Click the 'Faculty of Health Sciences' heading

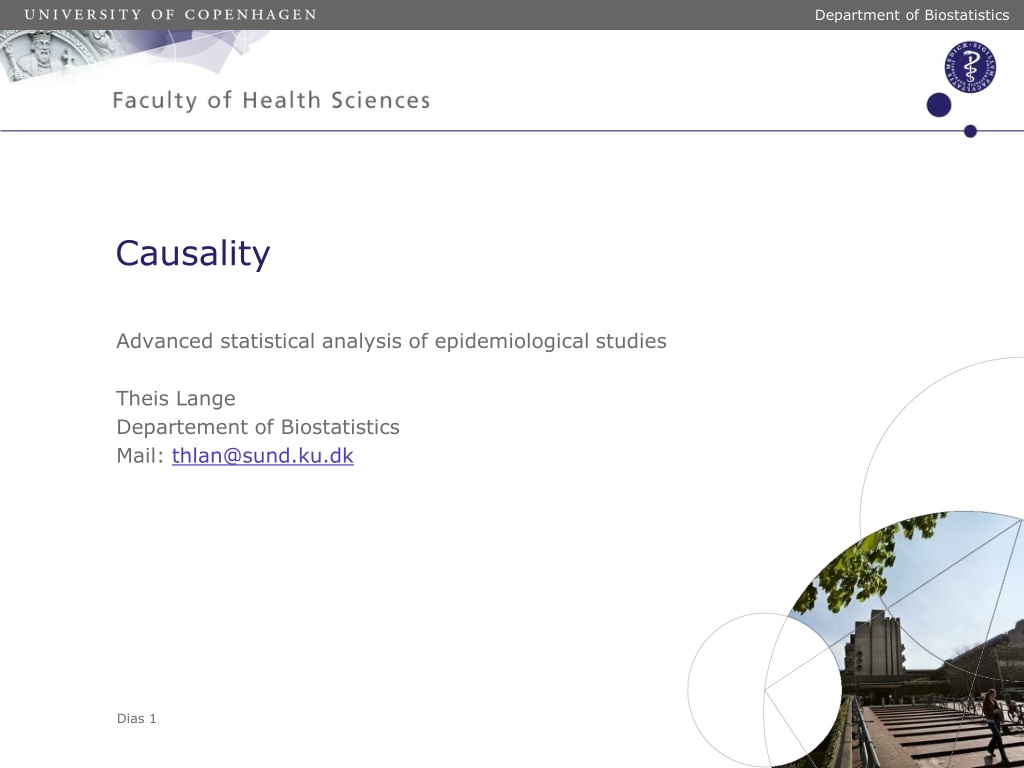(271, 101)
